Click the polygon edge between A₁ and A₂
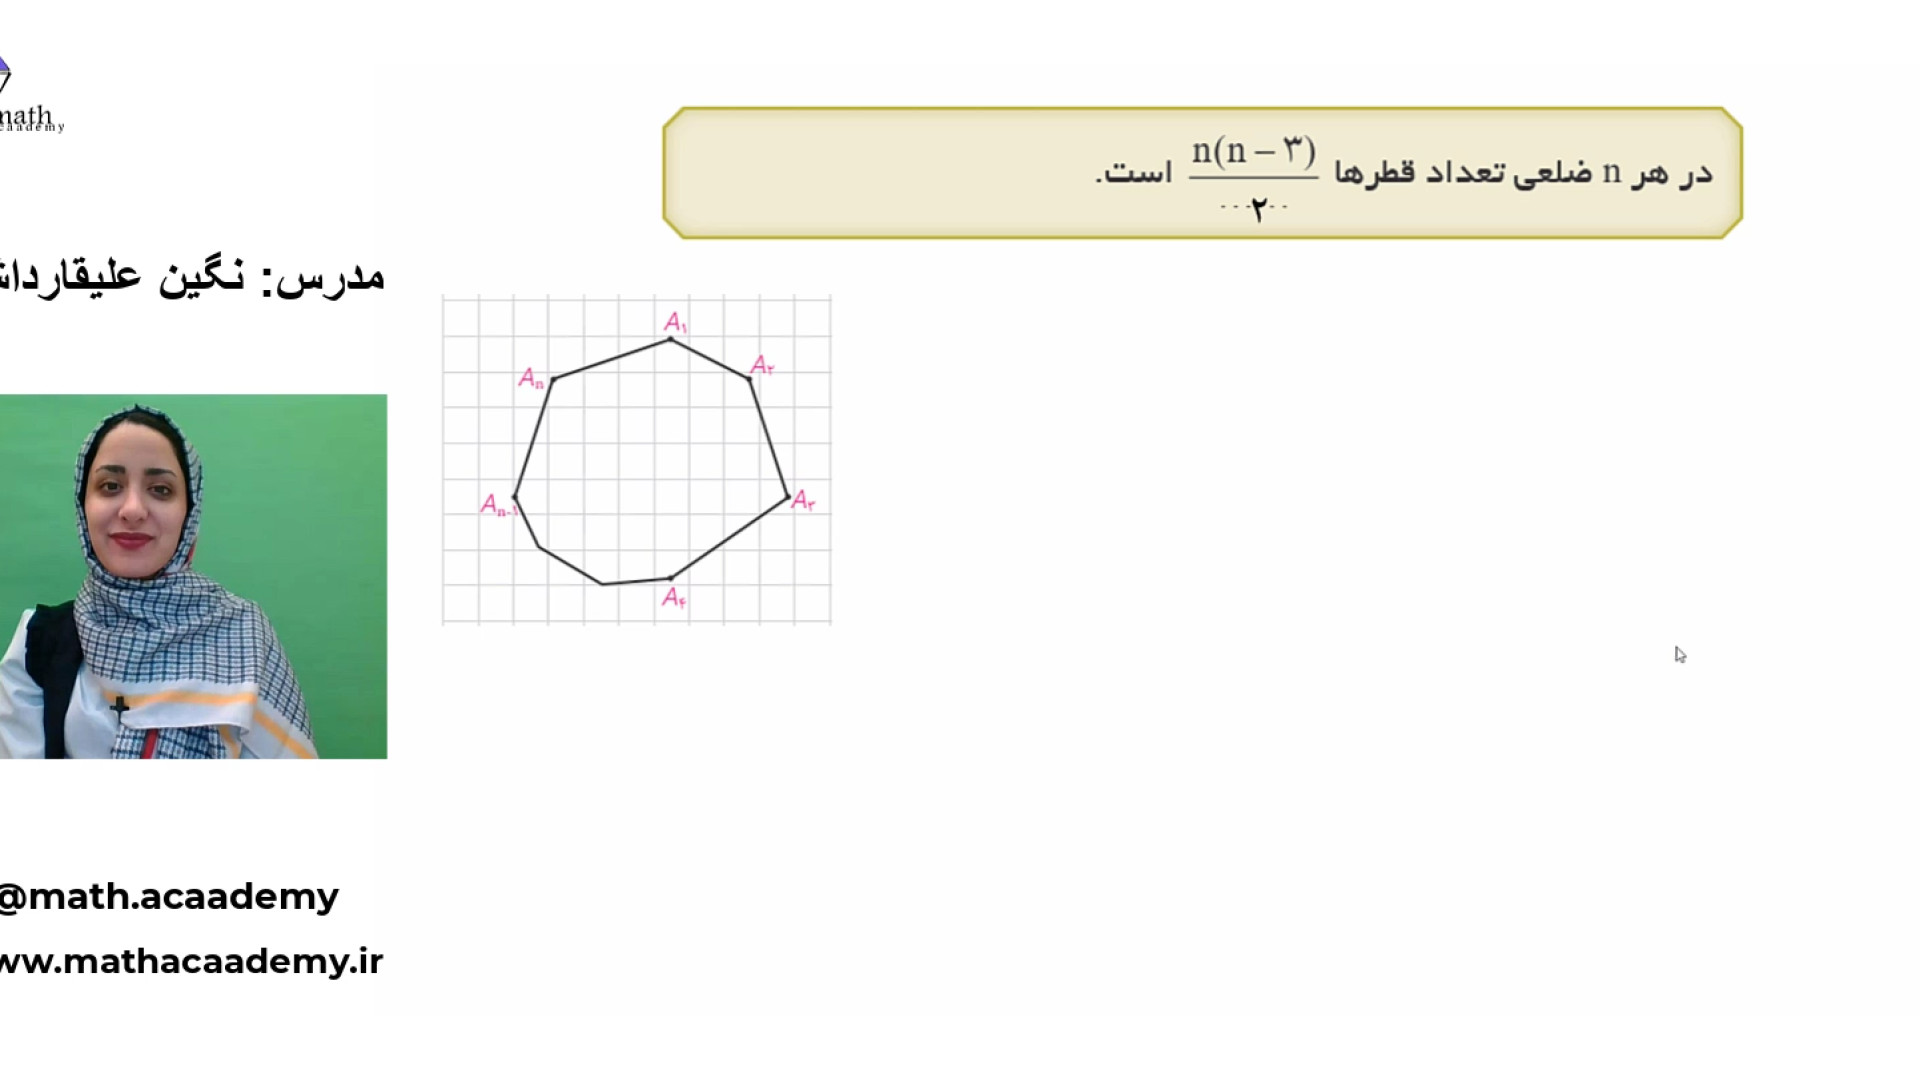 pos(710,359)
